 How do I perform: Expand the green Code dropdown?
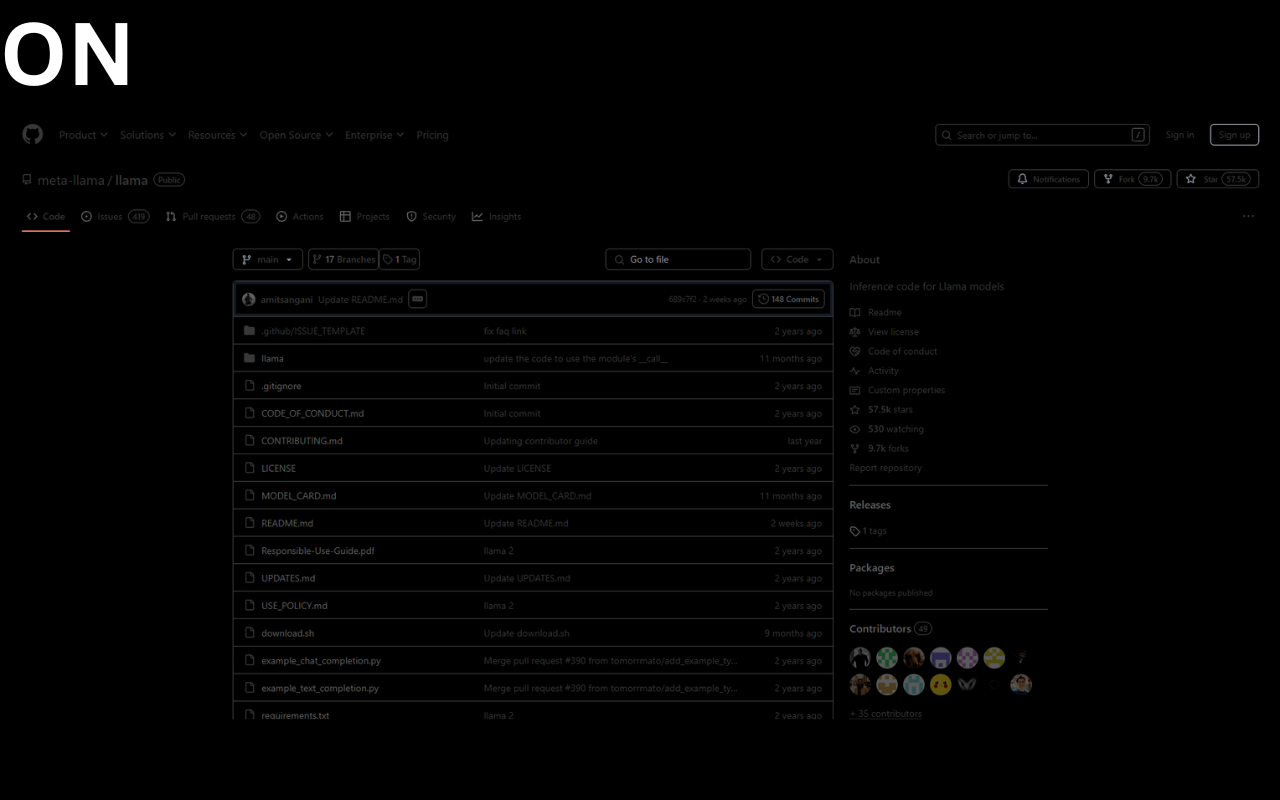coord(797,259)
